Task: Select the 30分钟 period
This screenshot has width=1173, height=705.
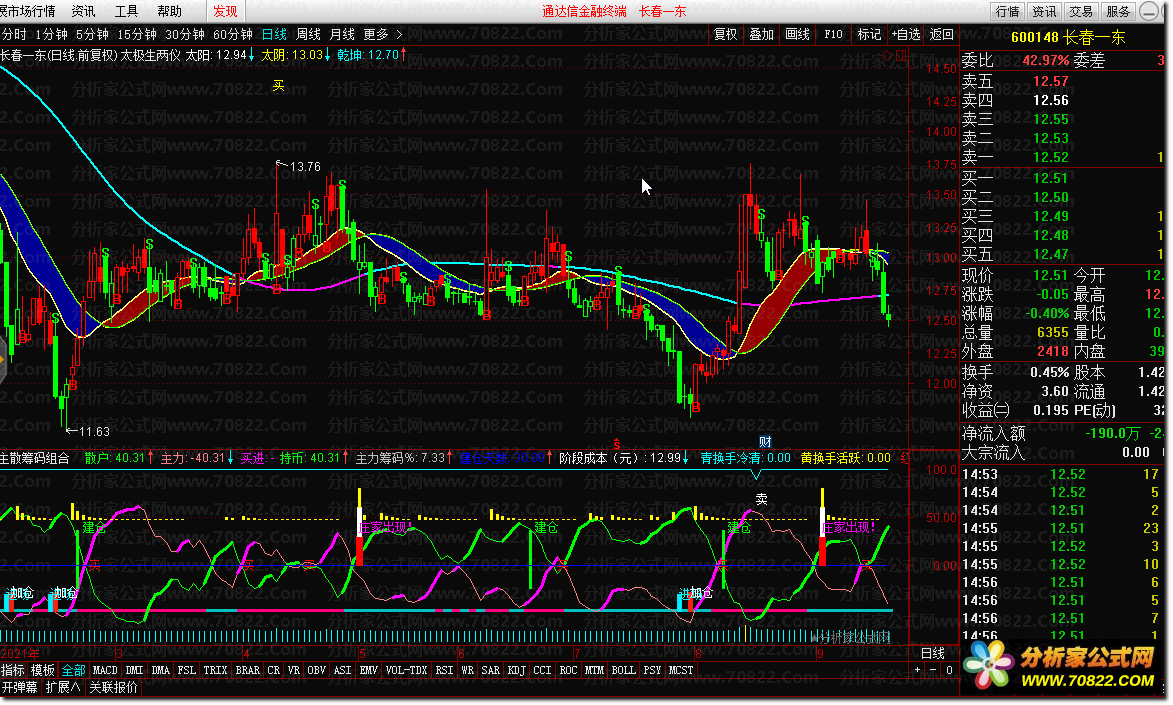Action: coord(185,34)
